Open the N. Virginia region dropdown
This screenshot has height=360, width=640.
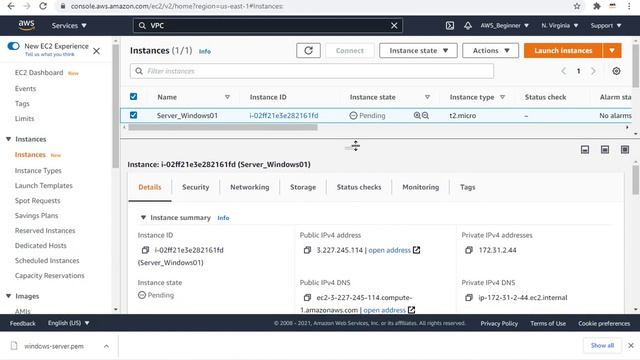(560, 25)
